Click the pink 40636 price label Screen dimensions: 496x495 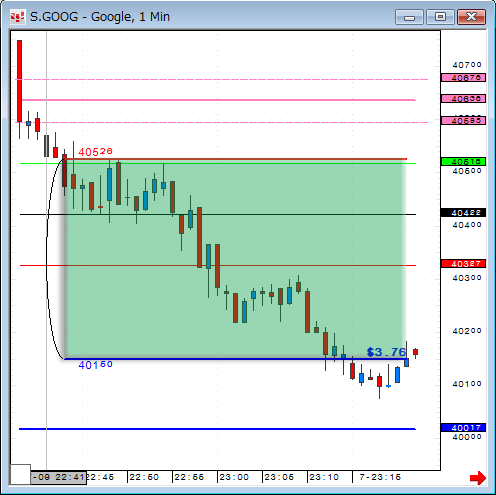tap(463, 99)
